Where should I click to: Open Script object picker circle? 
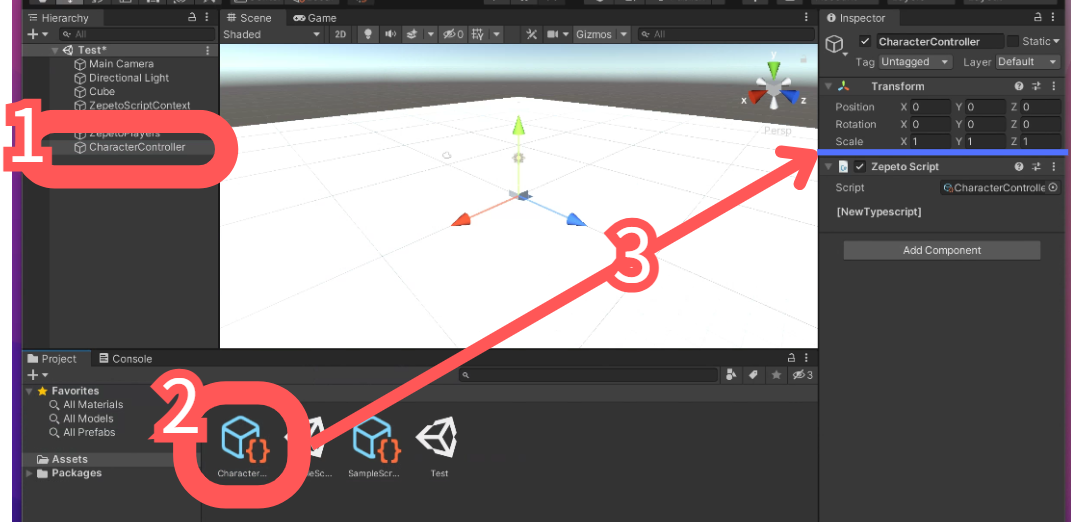point(1053,187)
